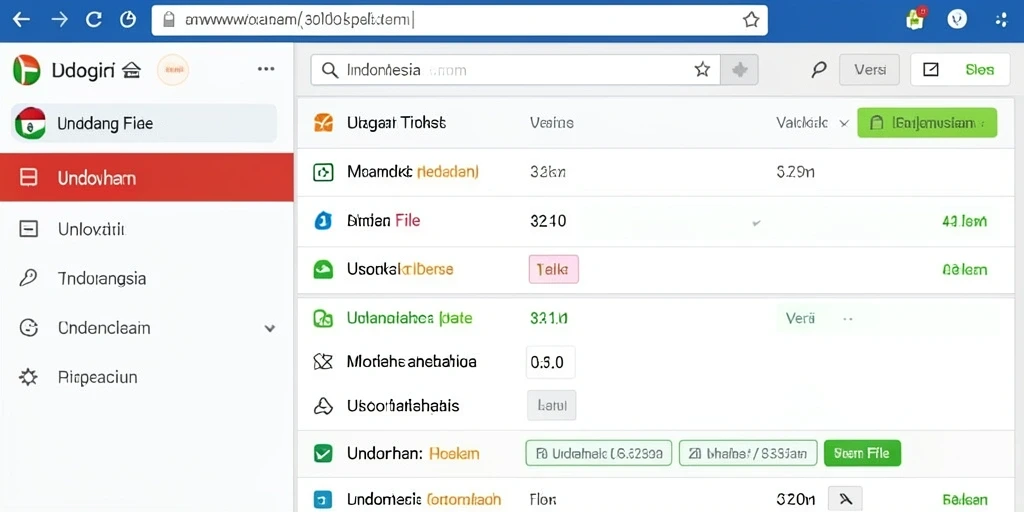Viewport: 1024px width, 512px height.
Task: Click the green lock button in header row
Action: tap(927, 122)
